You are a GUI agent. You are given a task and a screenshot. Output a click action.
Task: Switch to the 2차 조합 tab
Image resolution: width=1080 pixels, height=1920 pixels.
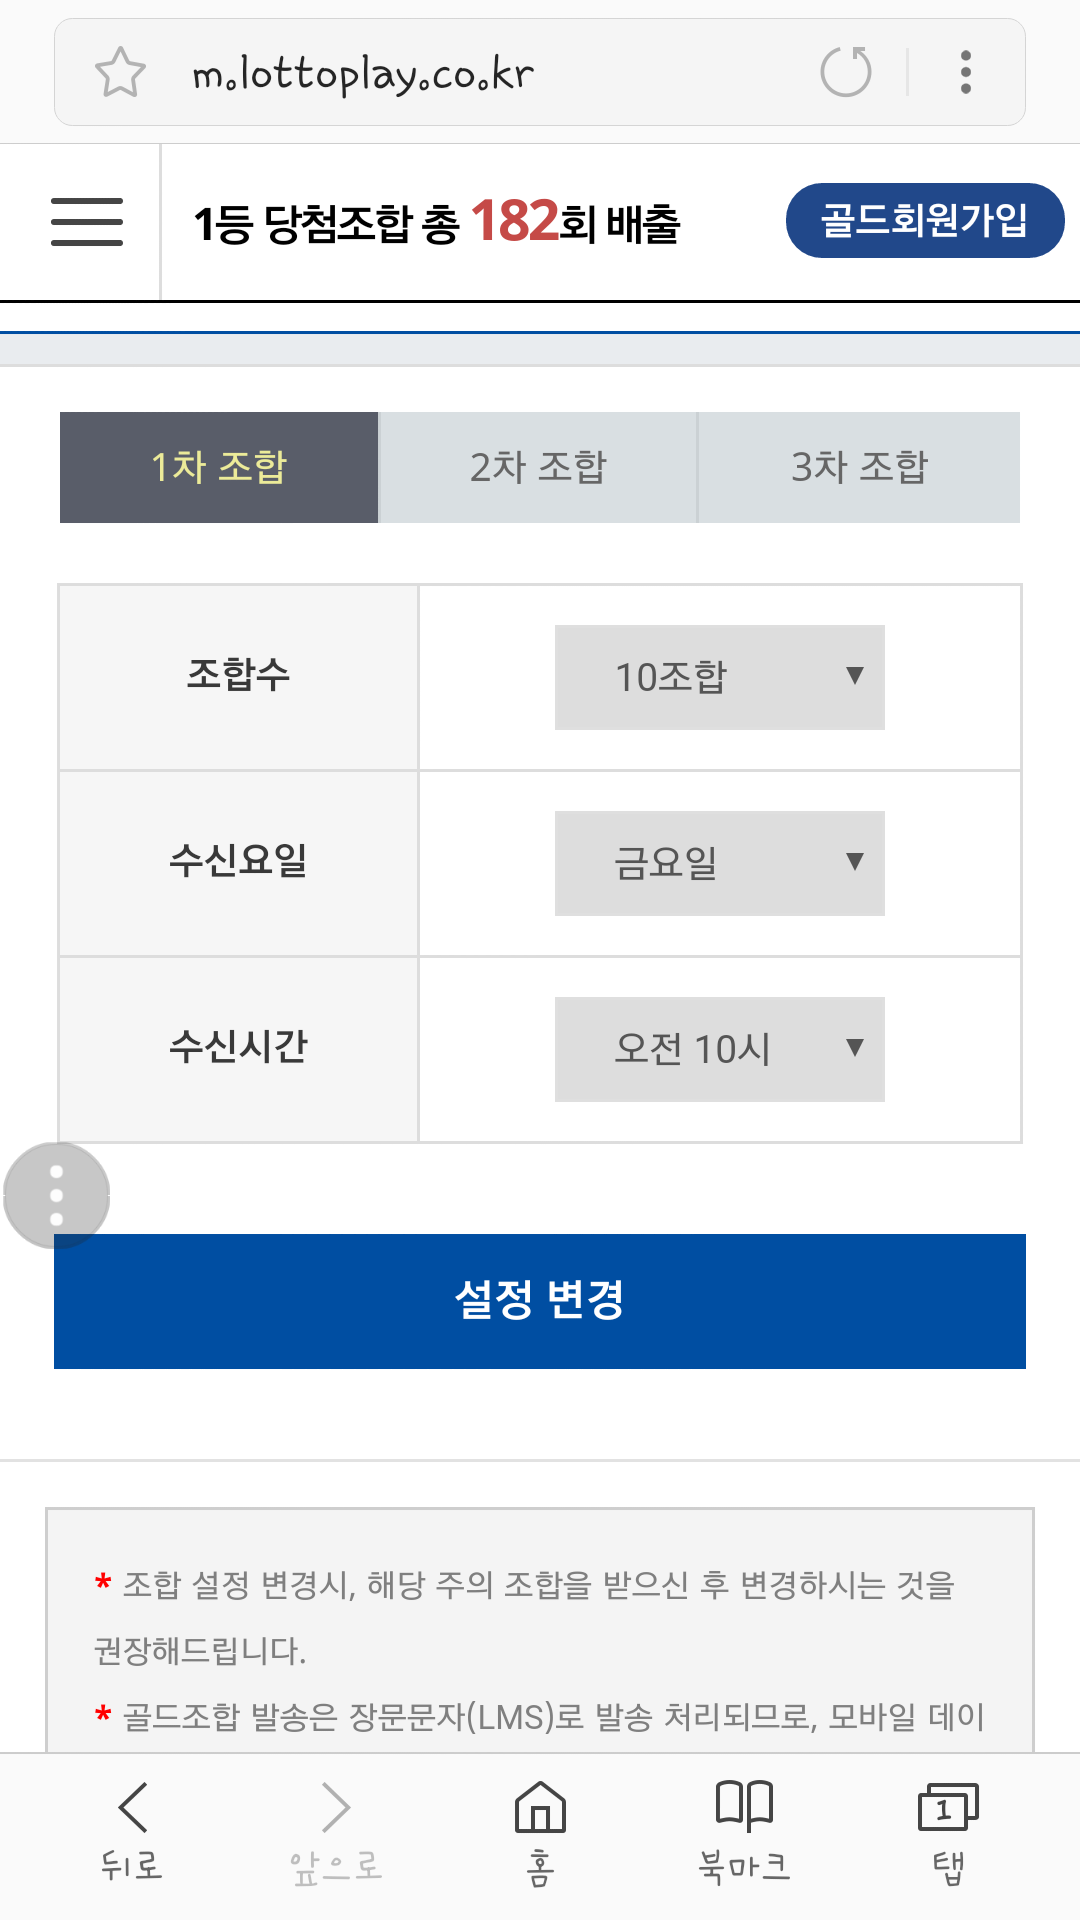[538, 467]
